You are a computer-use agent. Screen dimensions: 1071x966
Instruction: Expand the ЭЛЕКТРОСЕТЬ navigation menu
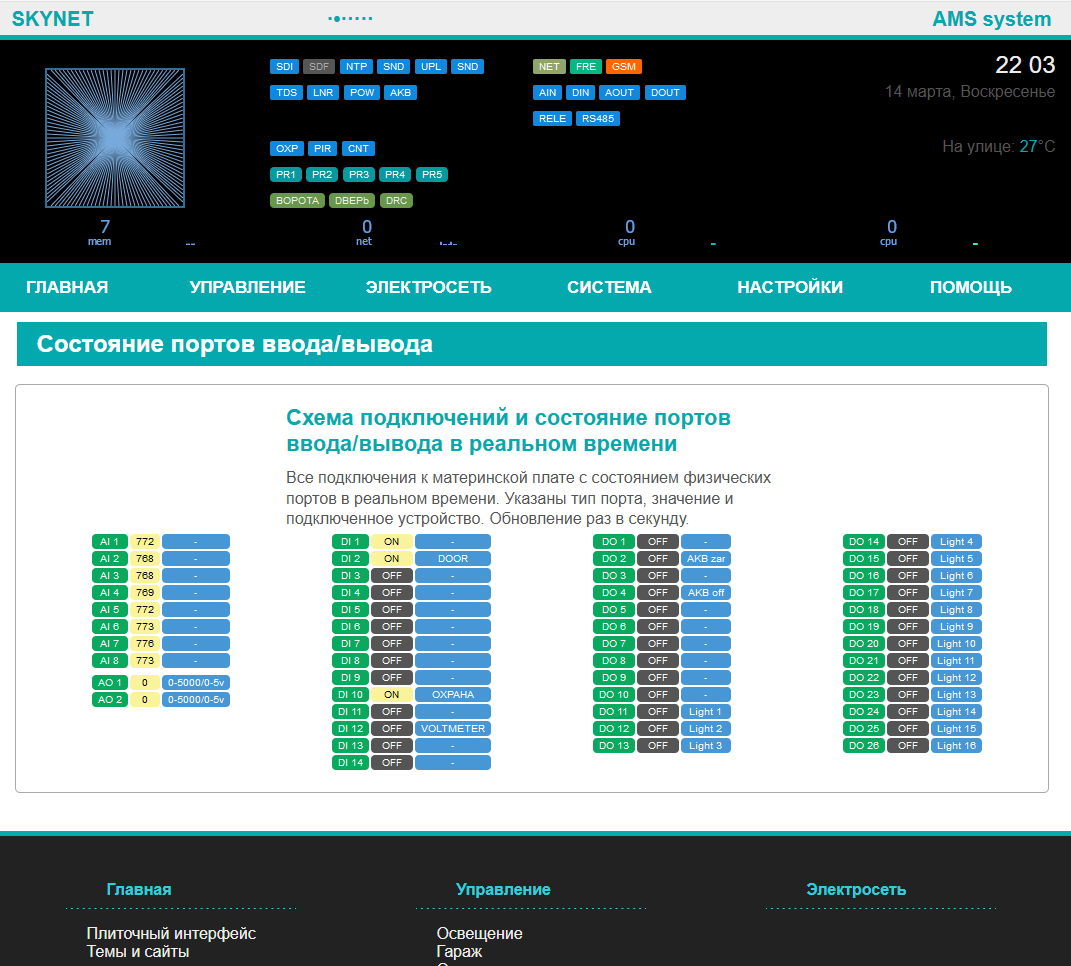428,288
